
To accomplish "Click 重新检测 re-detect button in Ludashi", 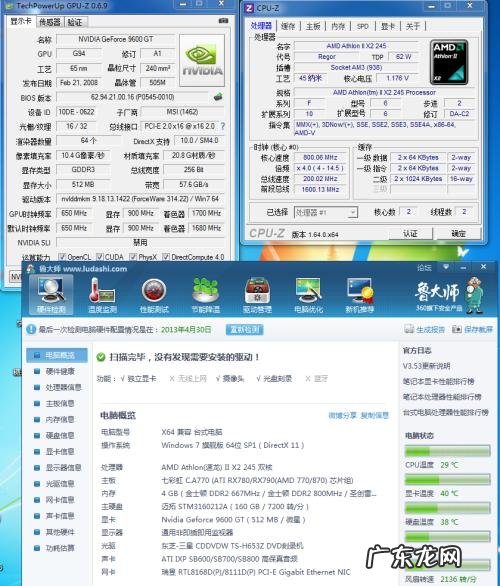I will tap(244, 329).
